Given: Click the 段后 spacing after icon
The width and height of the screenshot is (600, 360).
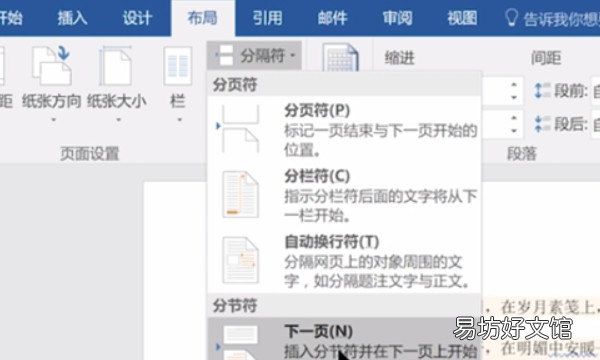Looking at the screenshot, I should pos(542,124).
